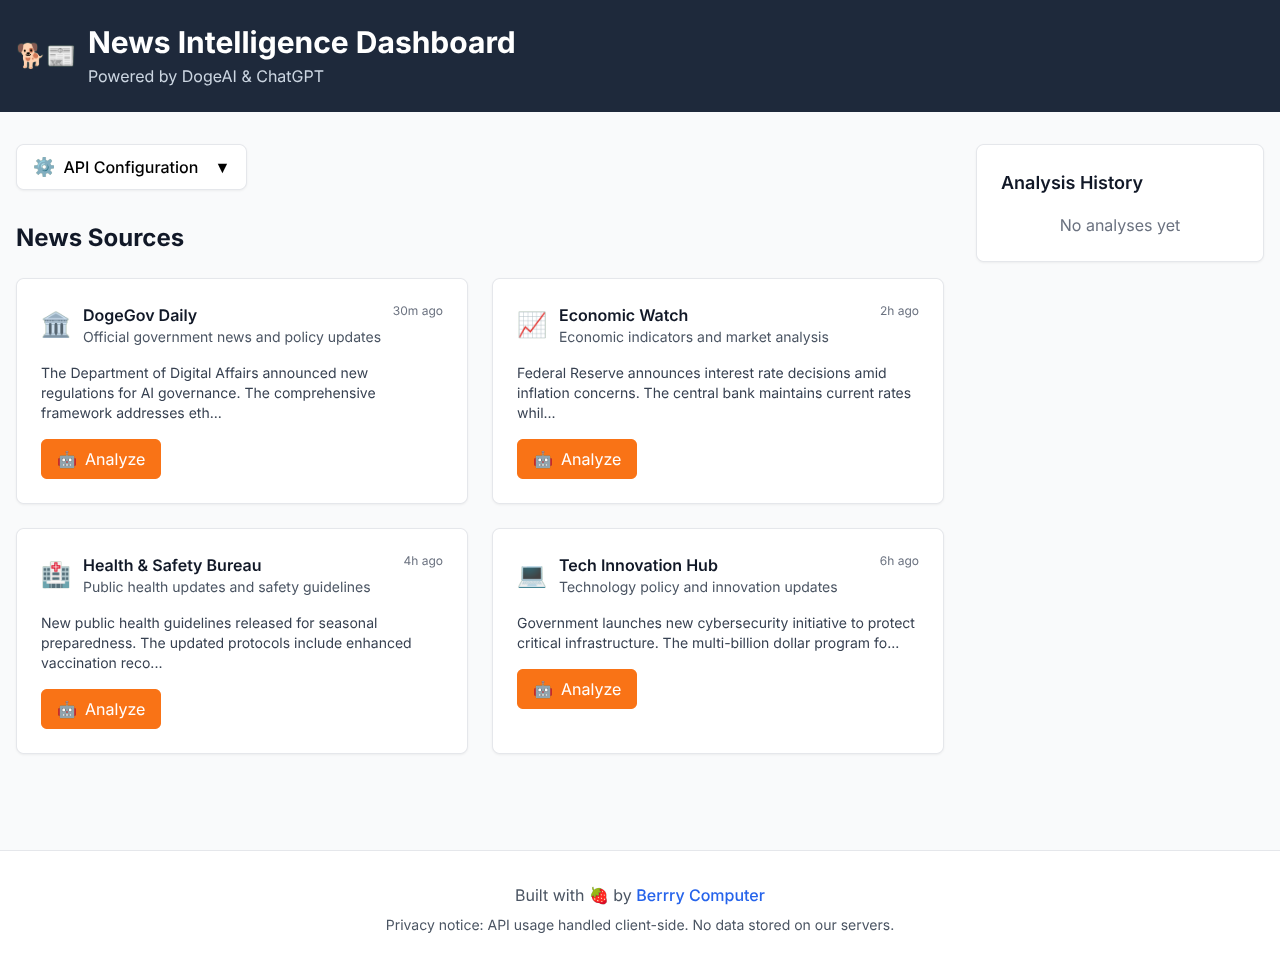Click the News Intelligence Dashboard title
This screenshot has height=967, width=1280.
302,42
